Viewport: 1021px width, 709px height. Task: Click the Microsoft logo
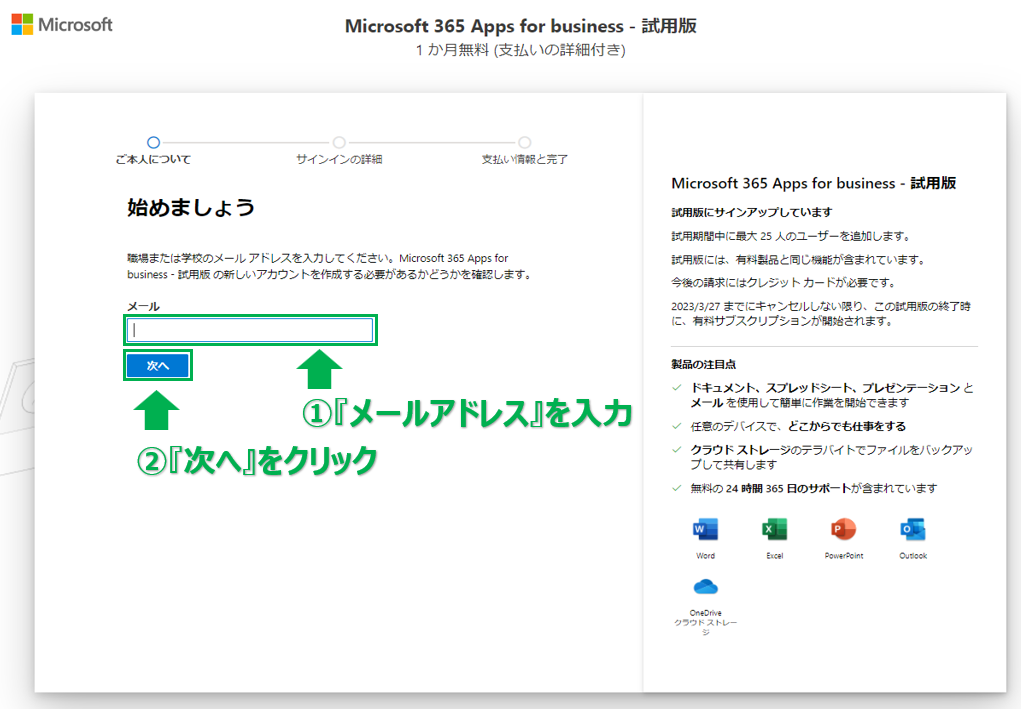(62, 25)
